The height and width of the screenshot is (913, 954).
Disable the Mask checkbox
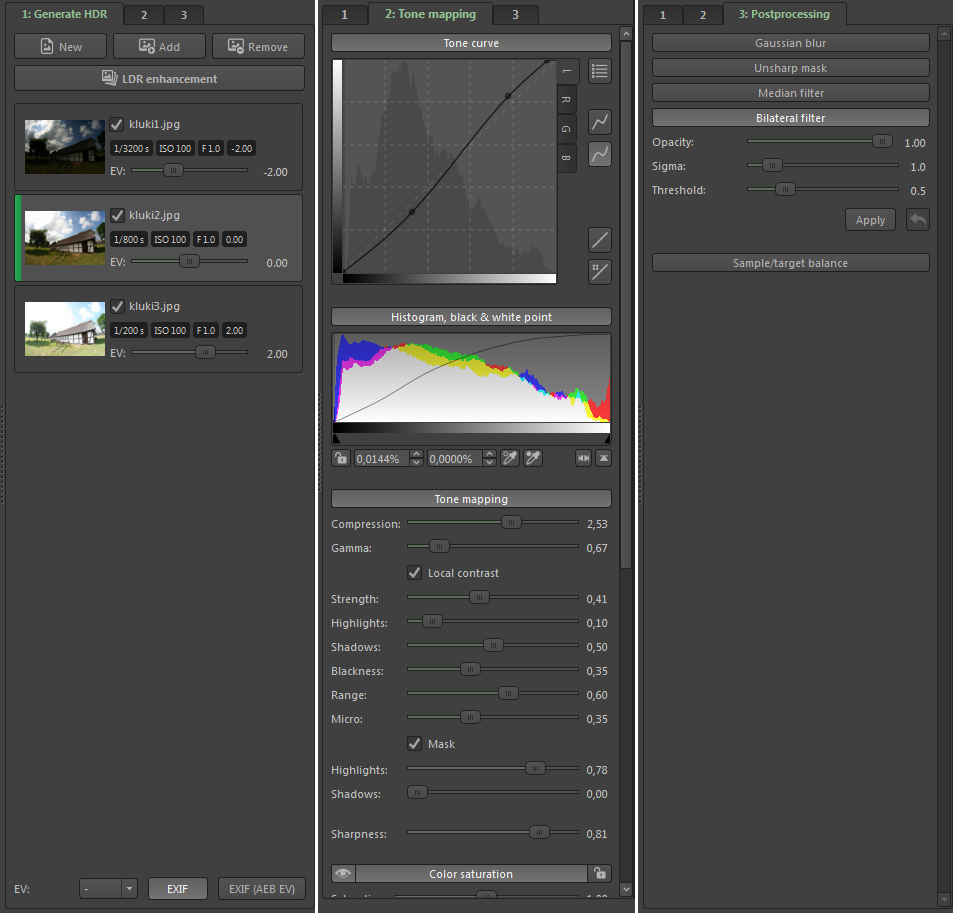(x=414, y=743)
